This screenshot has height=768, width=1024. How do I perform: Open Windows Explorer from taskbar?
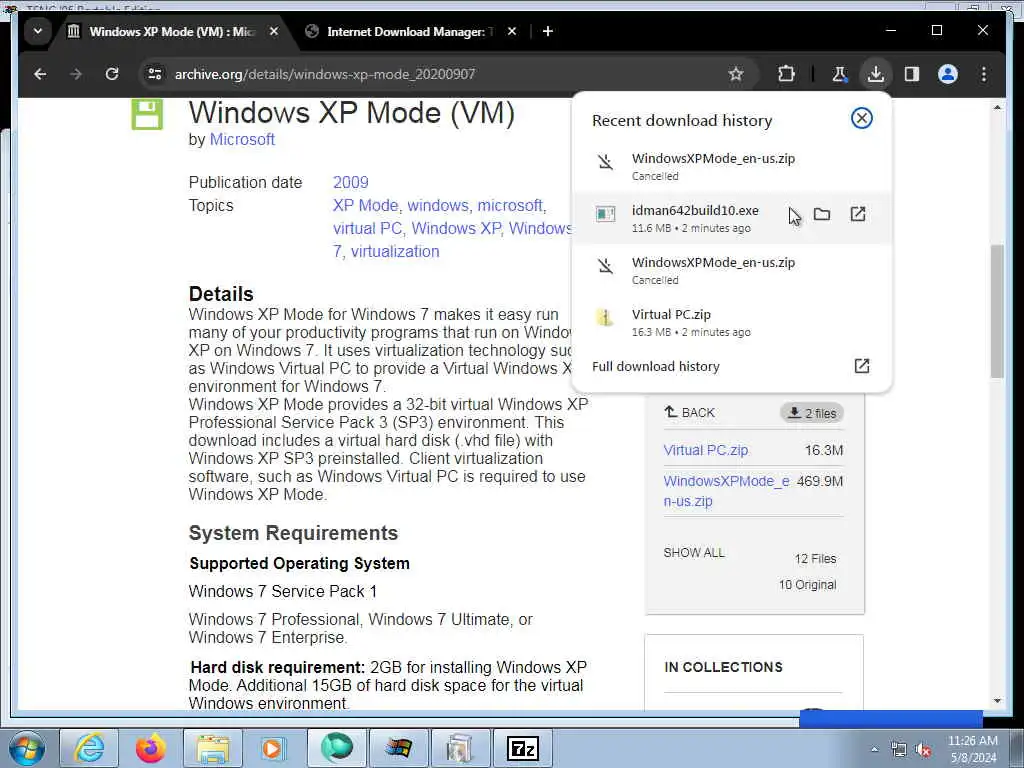pos(212,748)
